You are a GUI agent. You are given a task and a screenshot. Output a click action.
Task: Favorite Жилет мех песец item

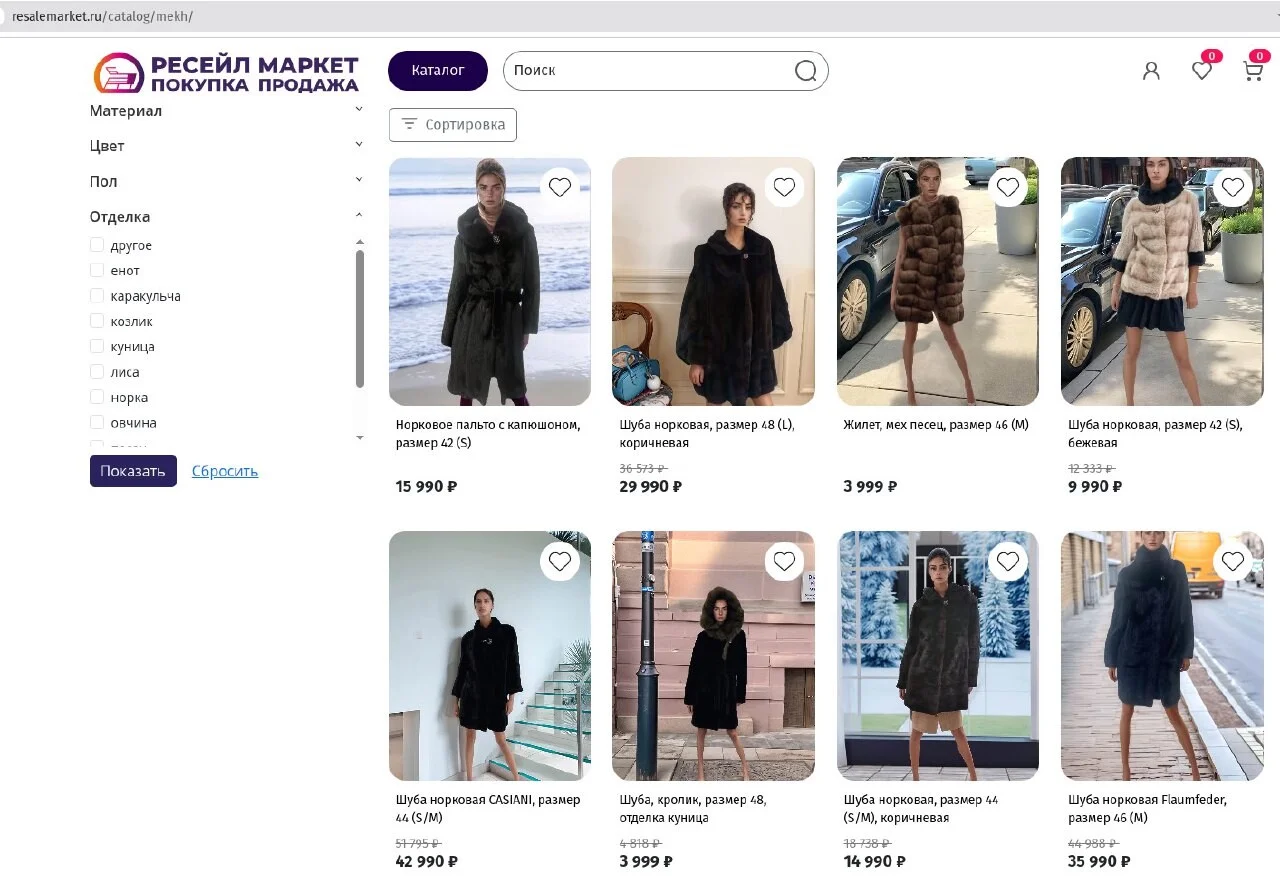pyautogui.click(x=1008, y=187)
